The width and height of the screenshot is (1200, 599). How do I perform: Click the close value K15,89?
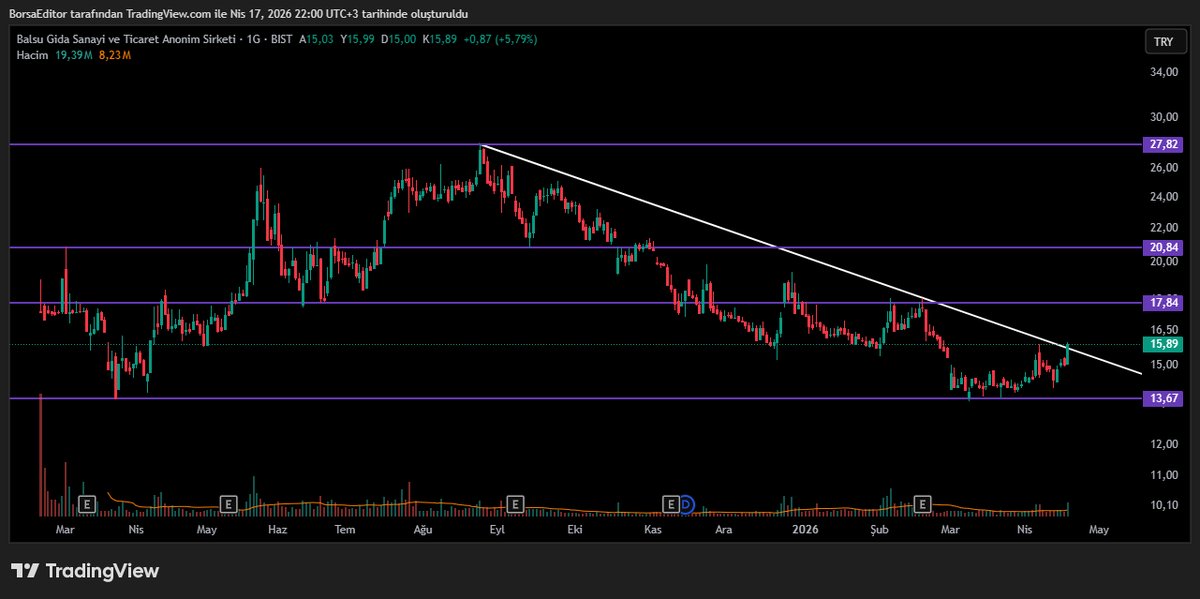click(x=440, y=39)
